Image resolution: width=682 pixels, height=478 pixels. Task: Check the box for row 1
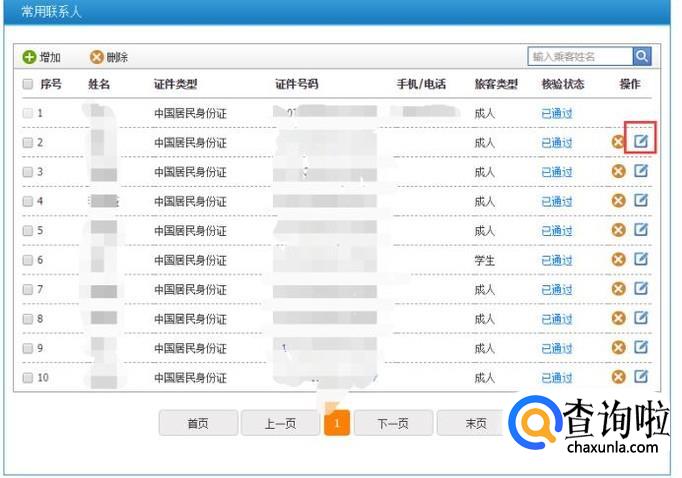tap(28, 113)
